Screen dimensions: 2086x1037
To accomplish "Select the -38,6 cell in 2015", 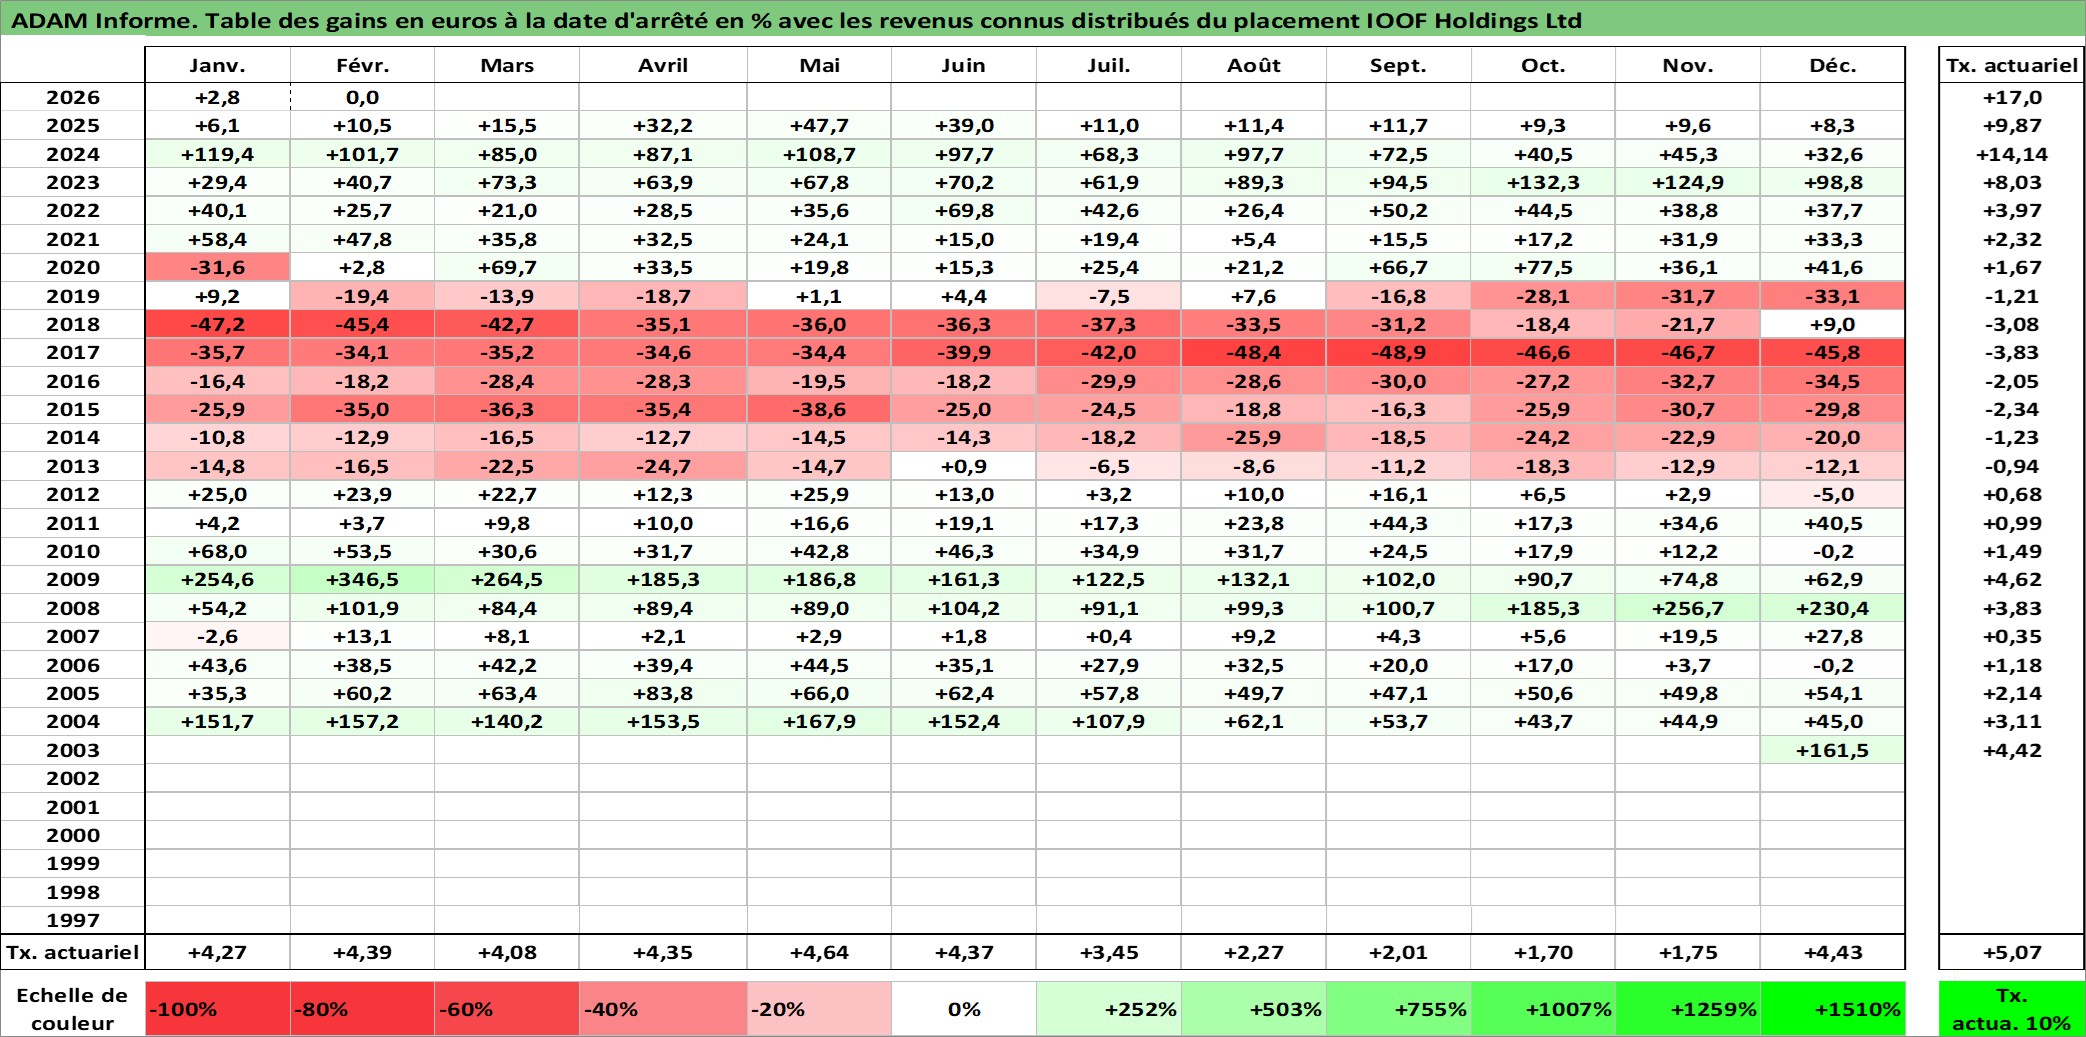I will pos(819,409).
